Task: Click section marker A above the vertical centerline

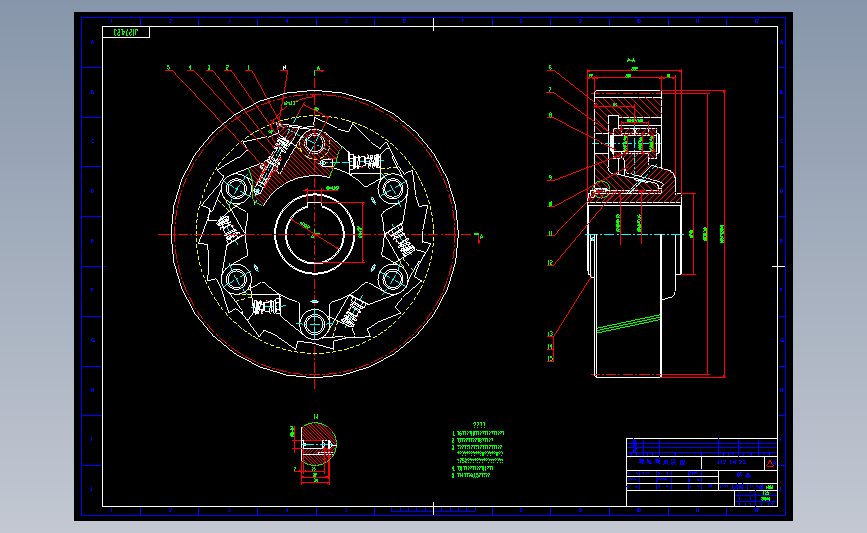Action: (318, 69)
